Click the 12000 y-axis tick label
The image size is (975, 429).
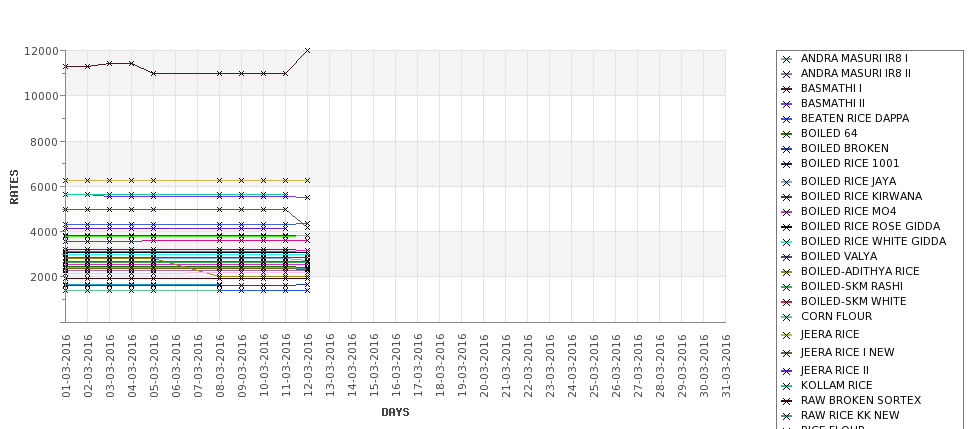(x=42, y=51)
